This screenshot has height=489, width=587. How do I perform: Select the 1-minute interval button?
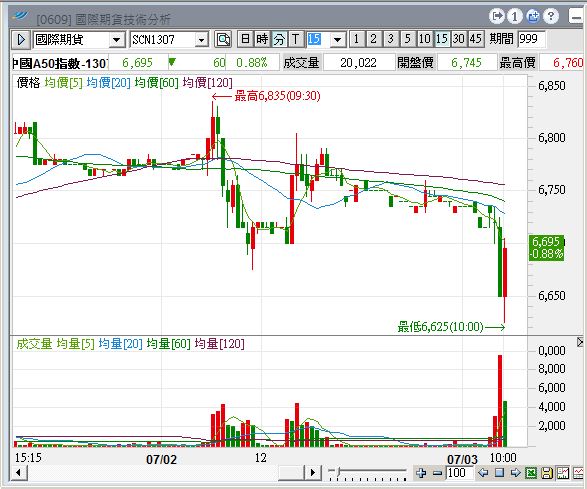(x=356, y=39)
